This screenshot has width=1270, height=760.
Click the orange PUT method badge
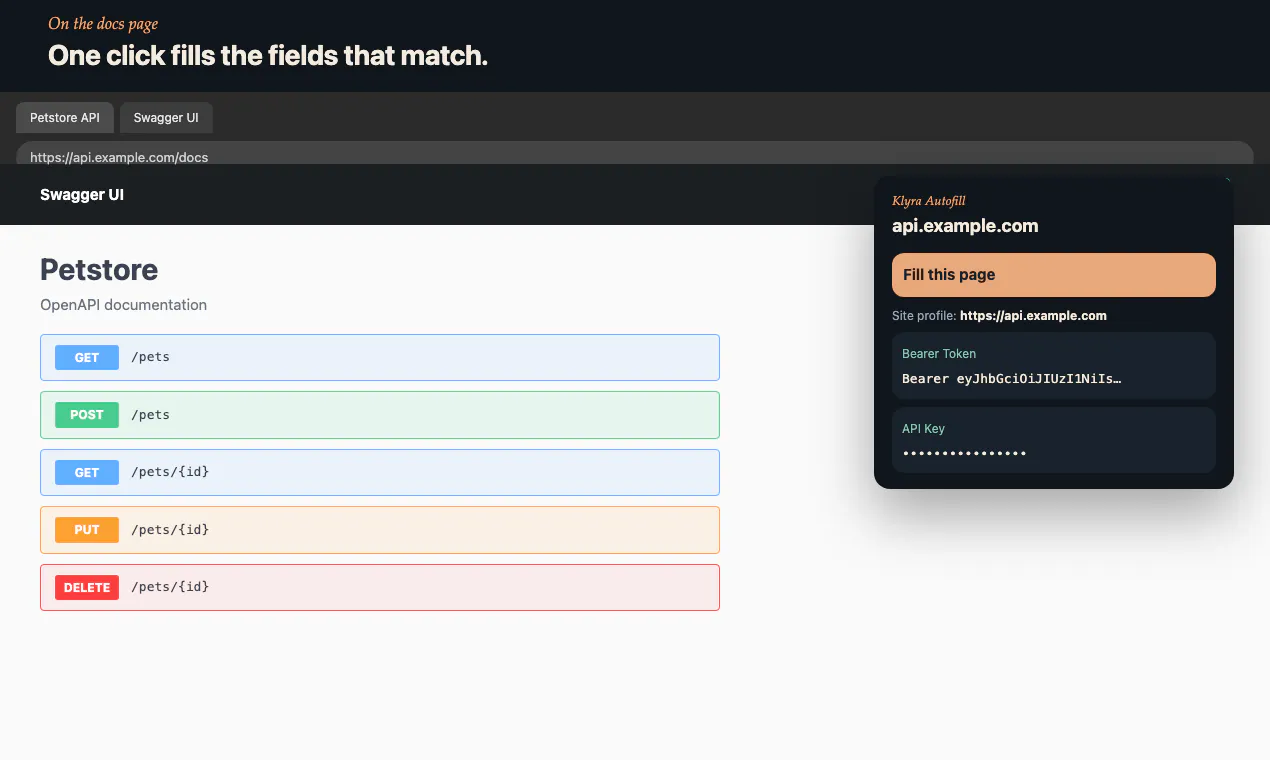coord(87,530)
